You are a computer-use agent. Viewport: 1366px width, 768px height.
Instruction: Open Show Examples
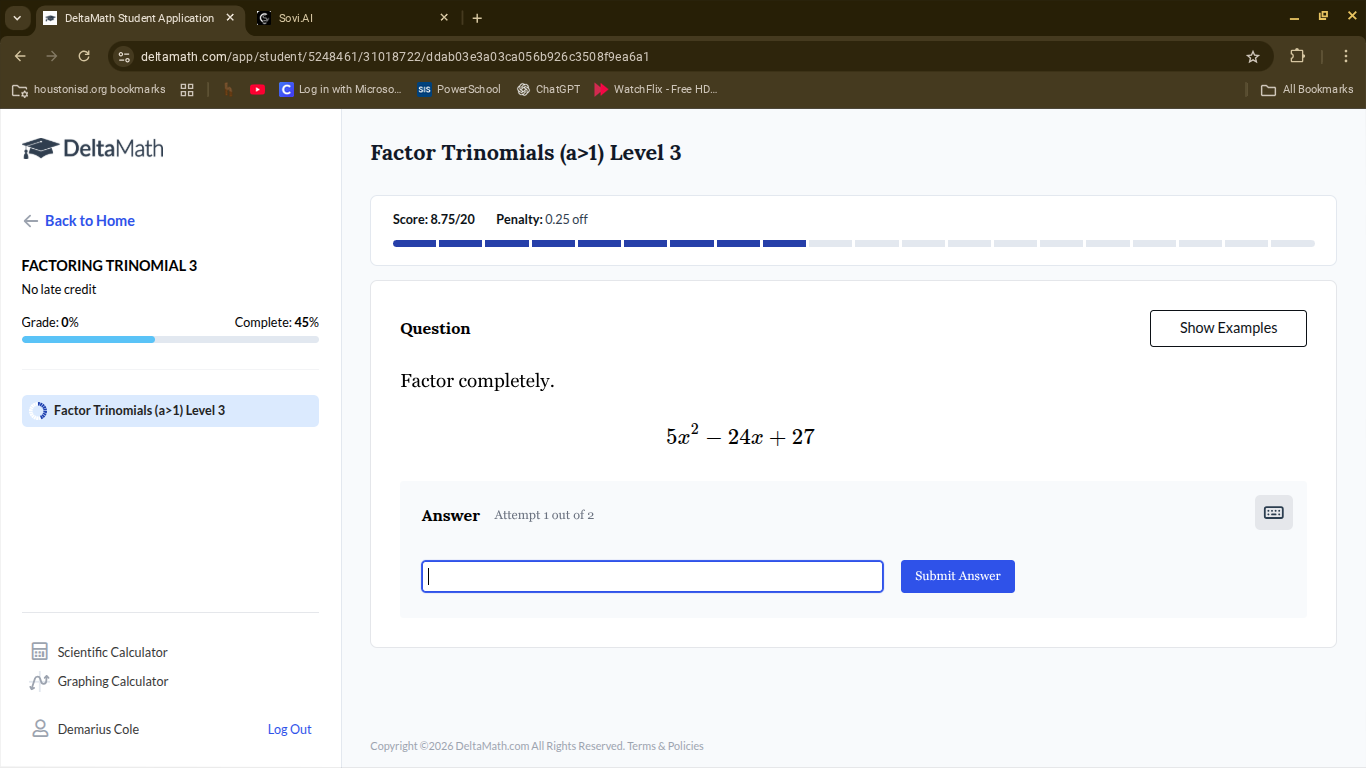(x=1228, y=328)
